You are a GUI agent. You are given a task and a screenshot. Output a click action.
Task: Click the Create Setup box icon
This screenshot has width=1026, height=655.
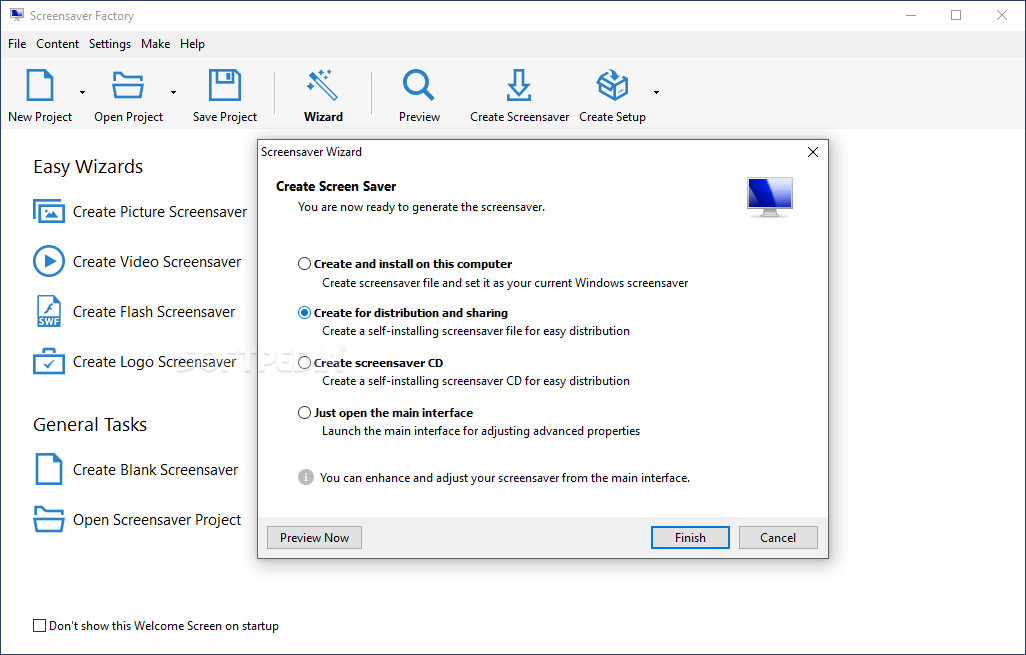click(x=612, y=85)
